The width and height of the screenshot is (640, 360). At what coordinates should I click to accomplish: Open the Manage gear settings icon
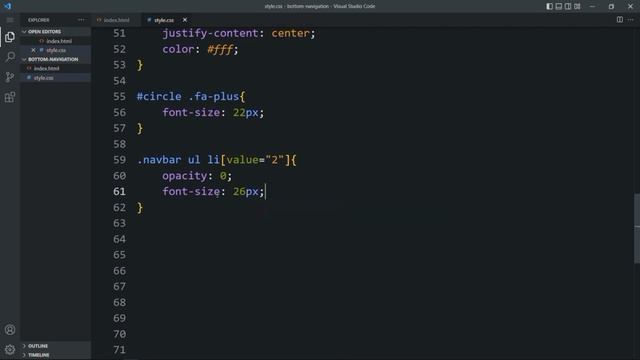(10, 349)
